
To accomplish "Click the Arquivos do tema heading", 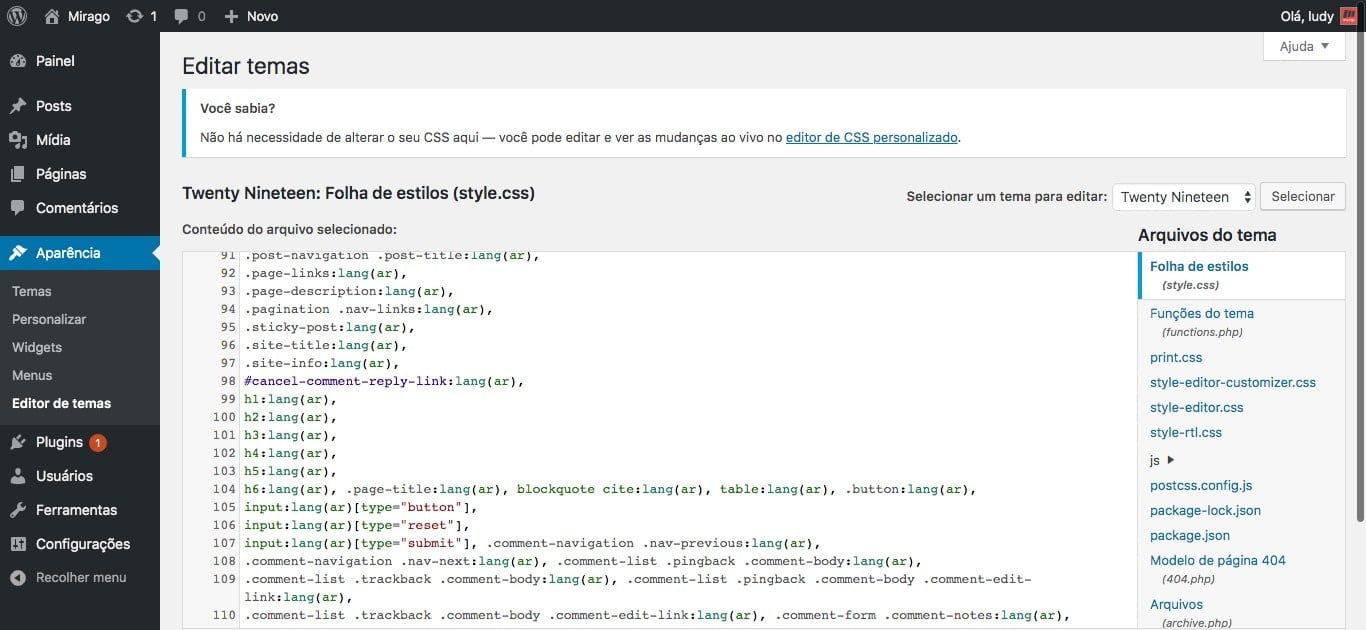I will pyautogui.click(x=1207, y=235).
